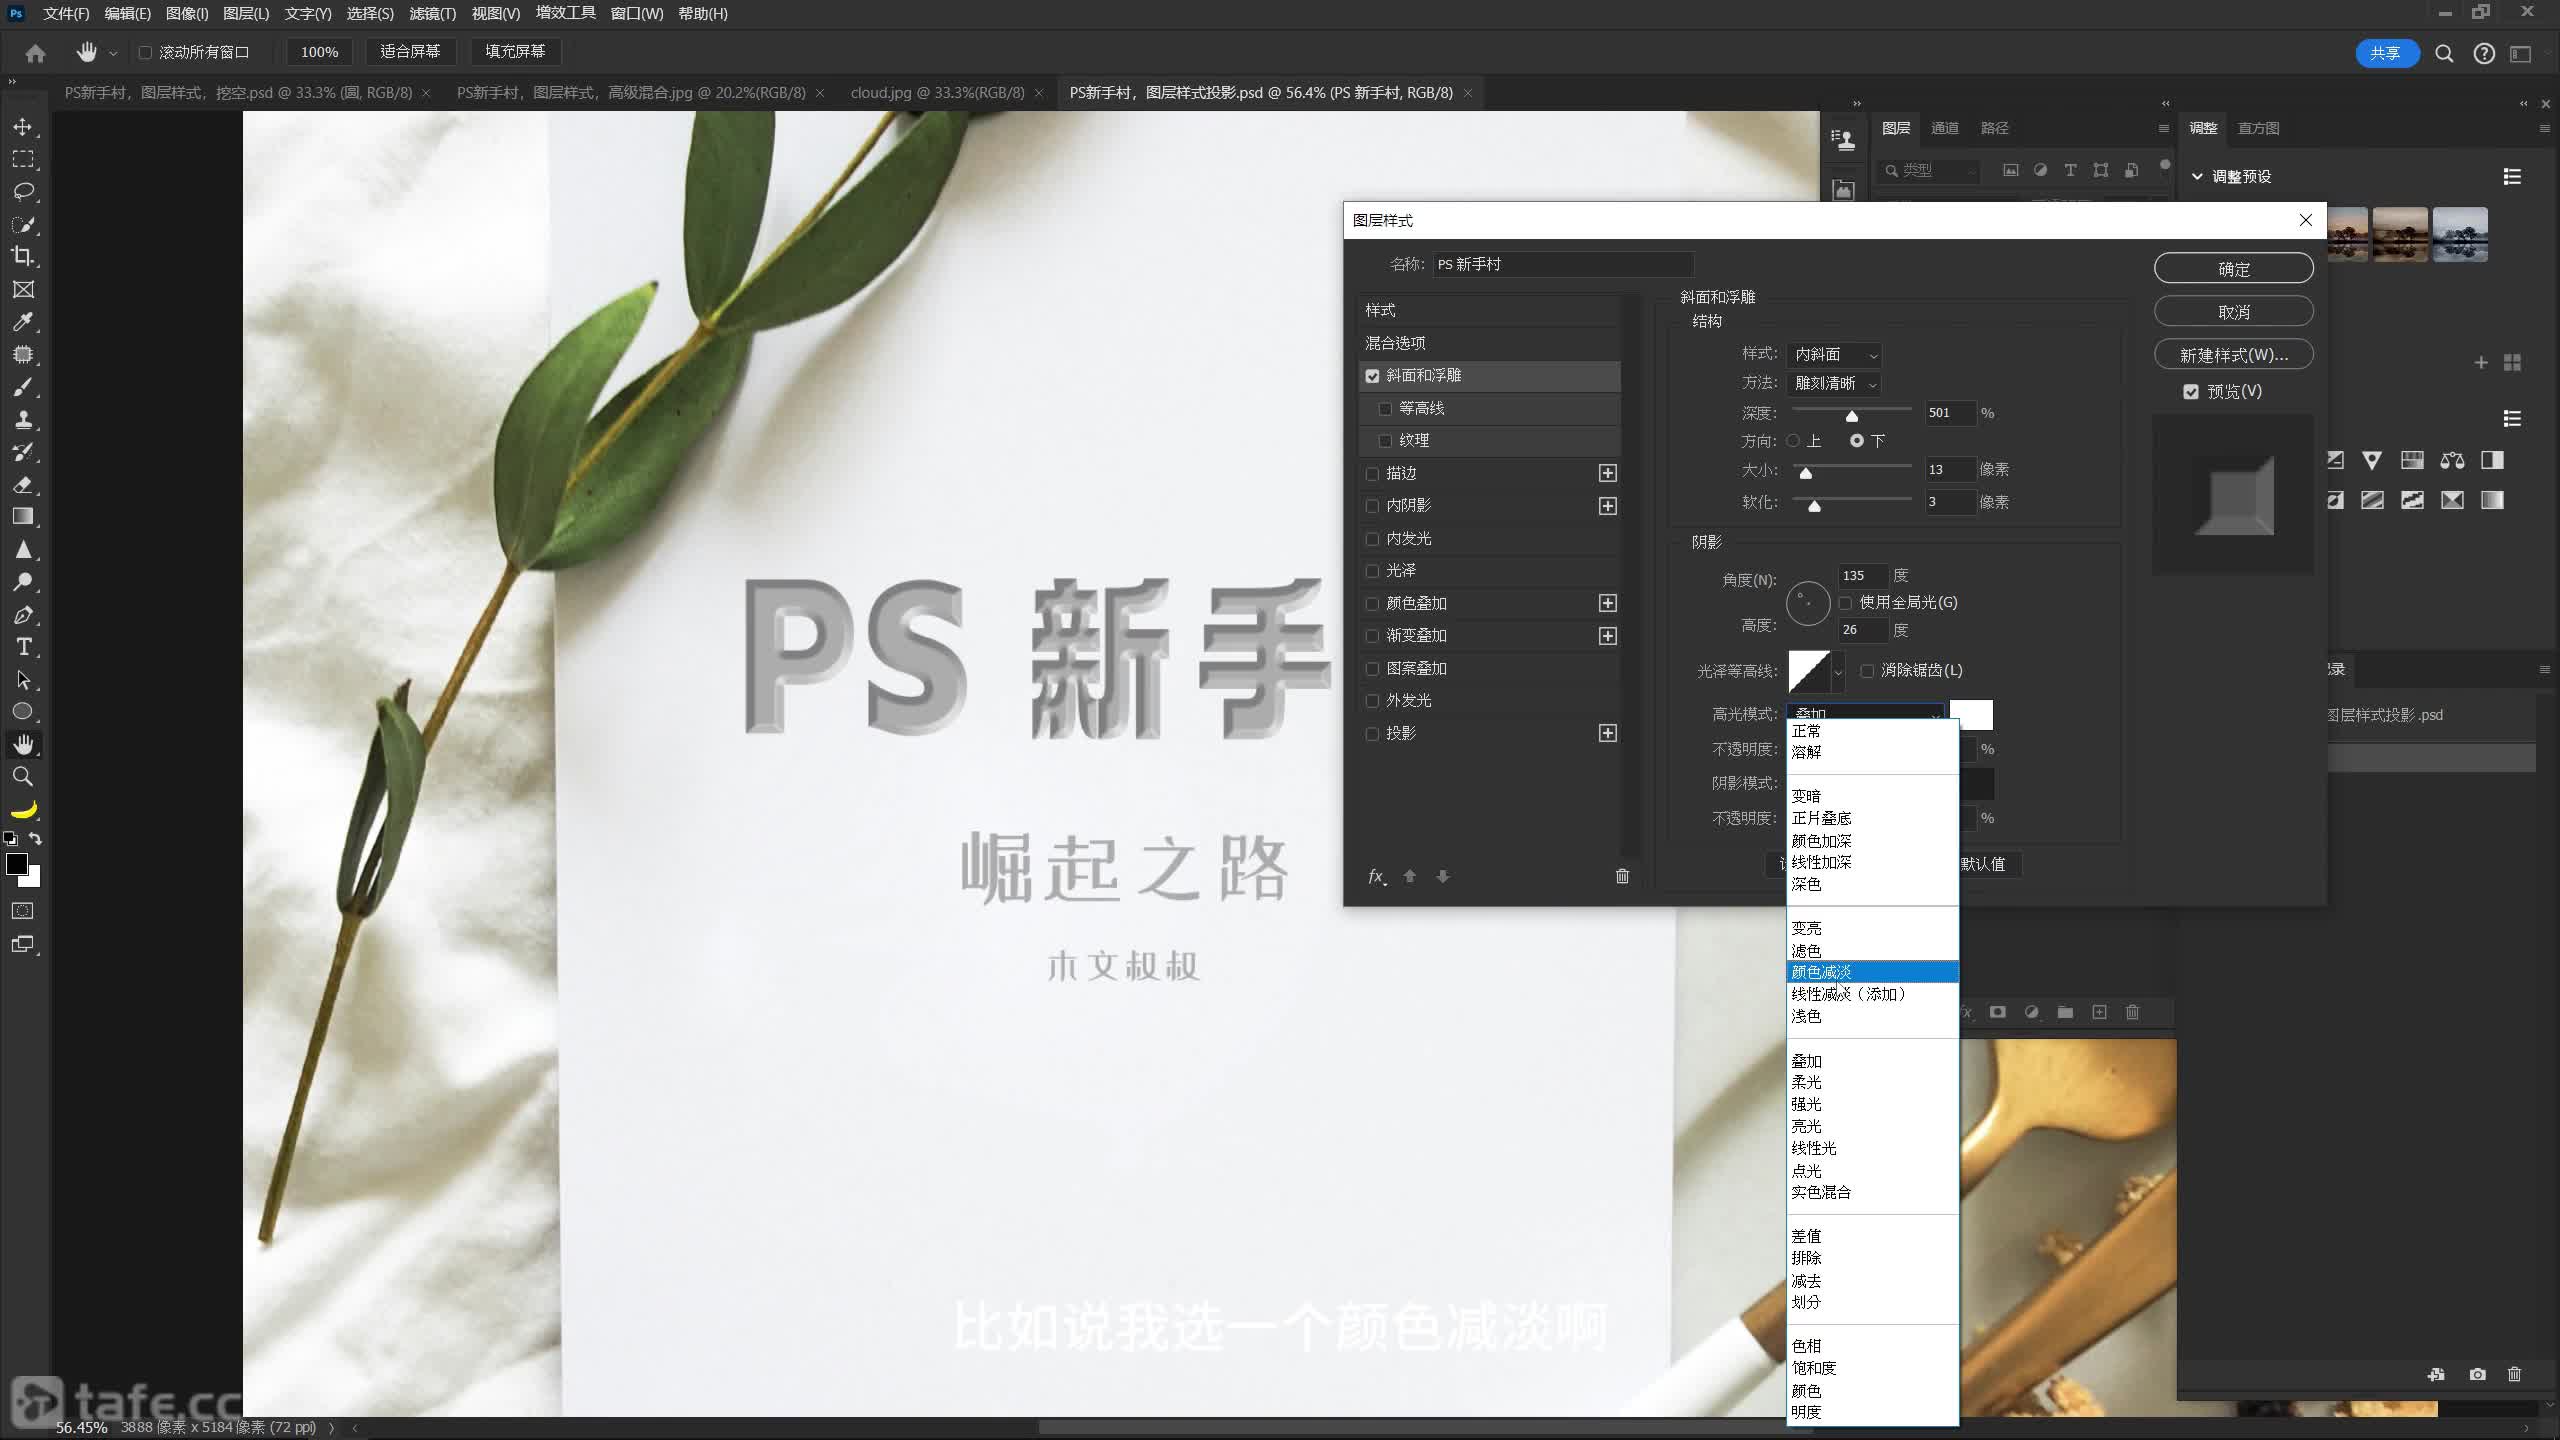Click the 新建样式(W)... button

2233,355
